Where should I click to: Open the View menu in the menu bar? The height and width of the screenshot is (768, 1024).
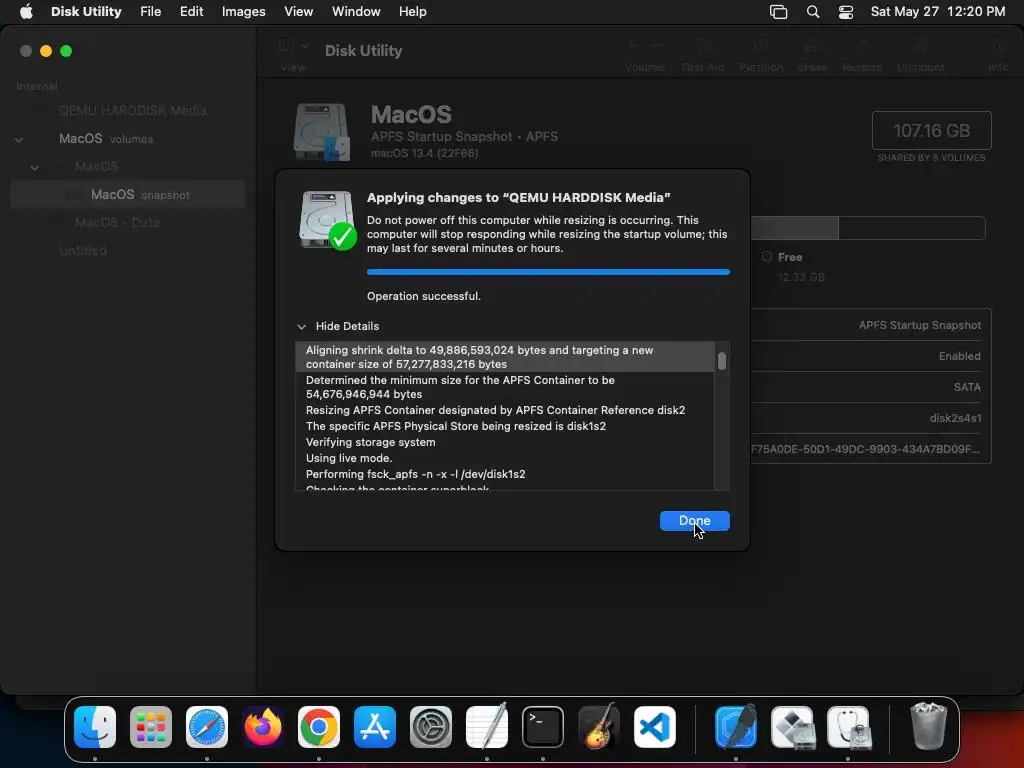[298, 11]
